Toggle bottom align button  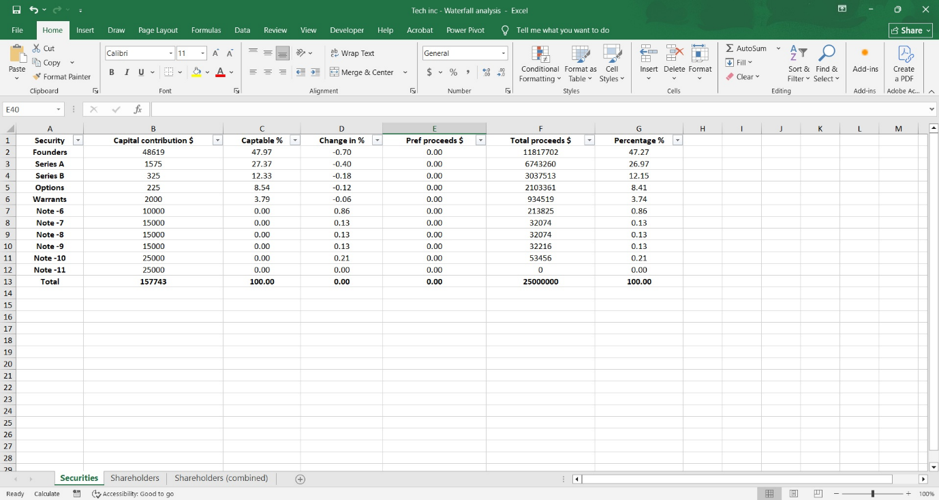[282, 53]
